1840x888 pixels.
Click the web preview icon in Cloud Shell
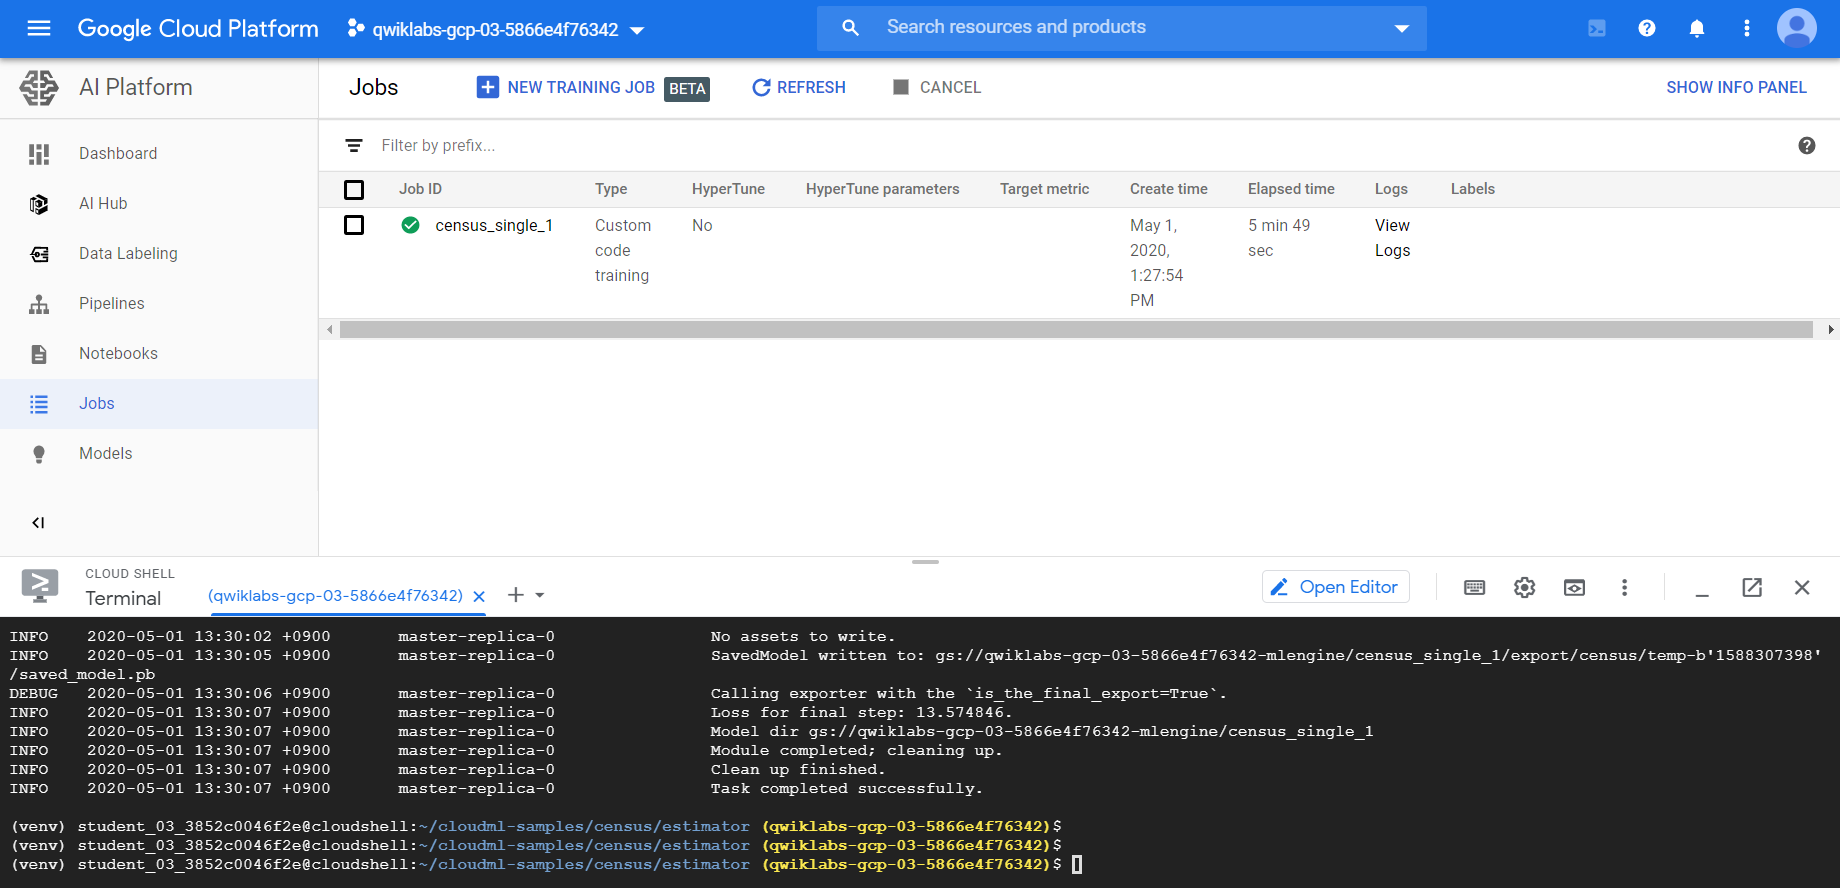tap(1574, 588)
